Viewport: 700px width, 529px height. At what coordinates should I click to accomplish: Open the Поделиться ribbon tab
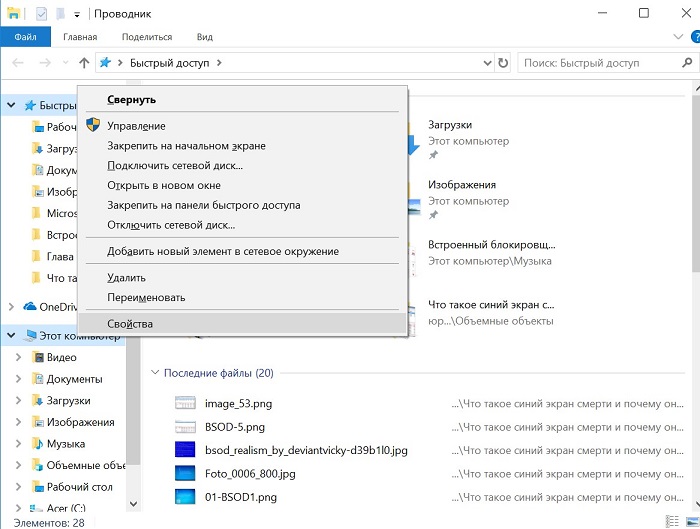tap(147, 37)
